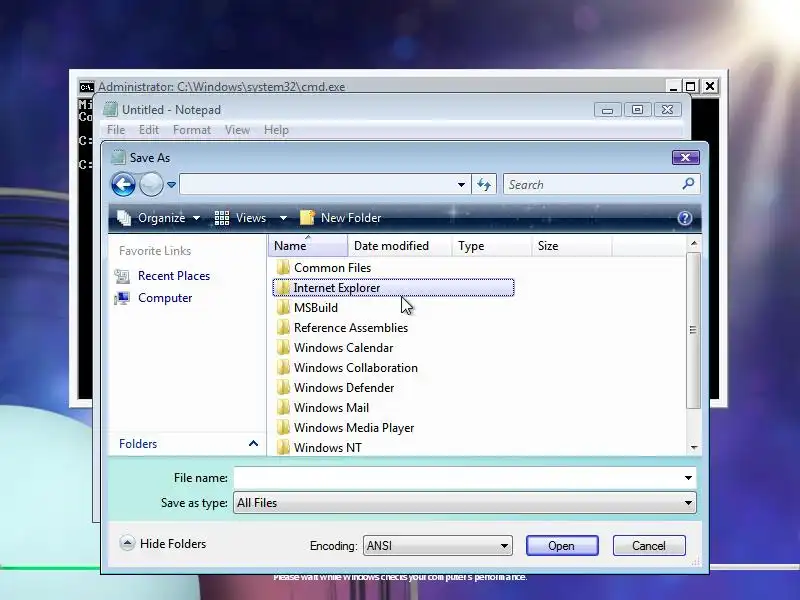This screenshot has height=600, width=800.
Task: Open Notepad Format menu
Action: tap(192, 130)
